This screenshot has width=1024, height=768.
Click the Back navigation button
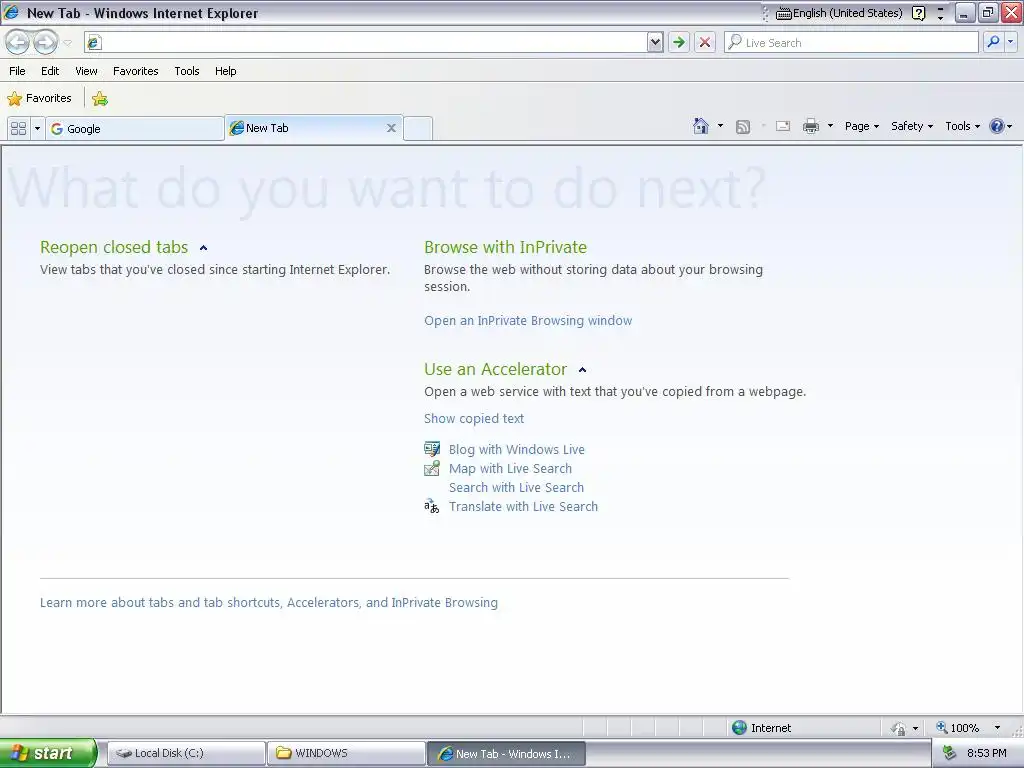tap(18, 42)
